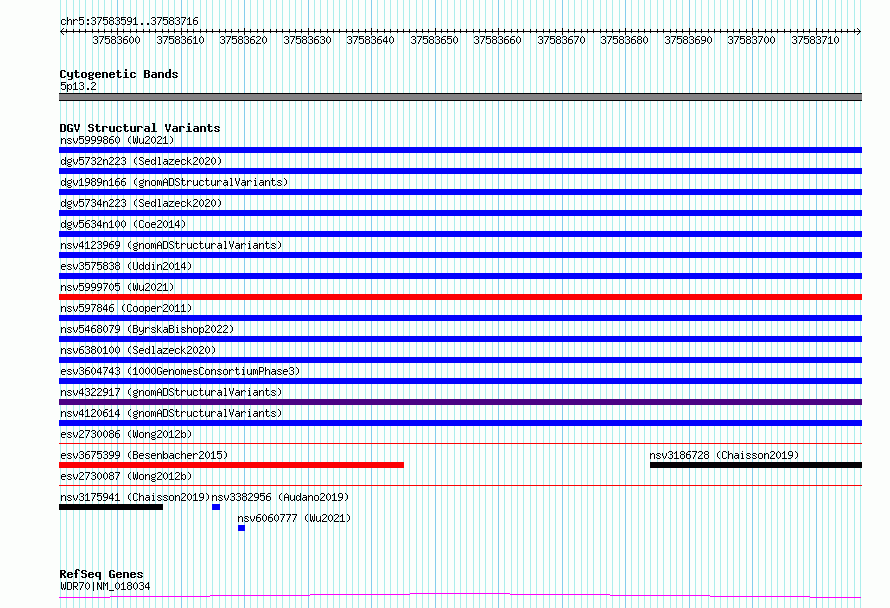Open variant esv3675399 (Besenbacher2015)
890x608 pixels.
[144, 455]
